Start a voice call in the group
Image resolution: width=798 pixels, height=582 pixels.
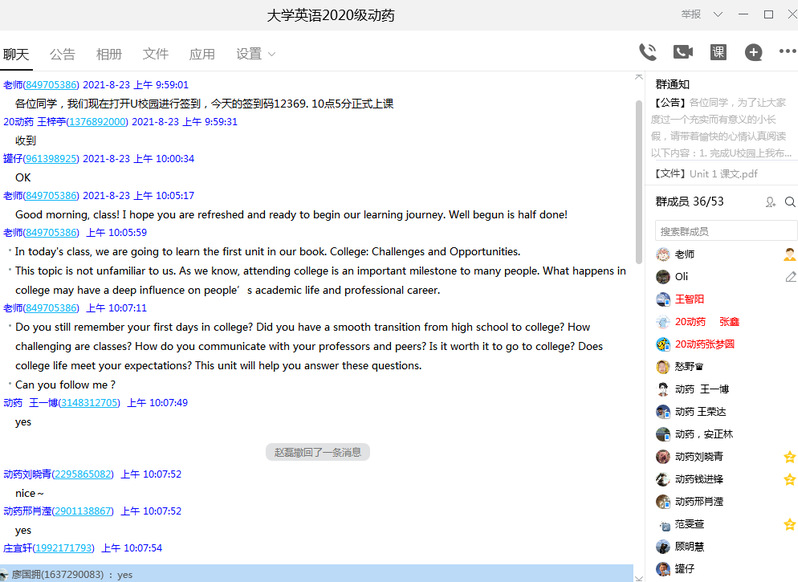tap(647, 52)
